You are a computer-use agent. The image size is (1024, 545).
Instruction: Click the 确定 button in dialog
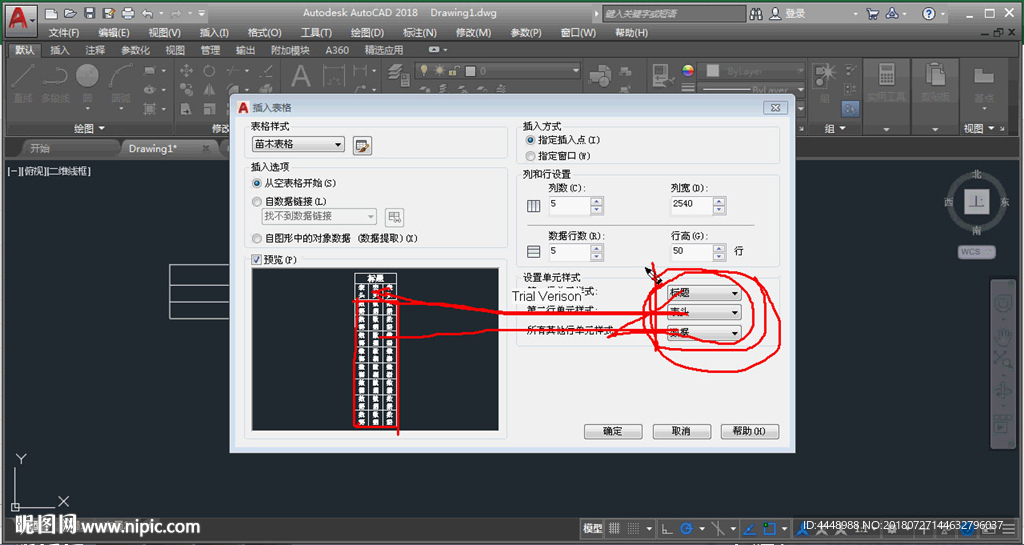(x=613, y=431)
